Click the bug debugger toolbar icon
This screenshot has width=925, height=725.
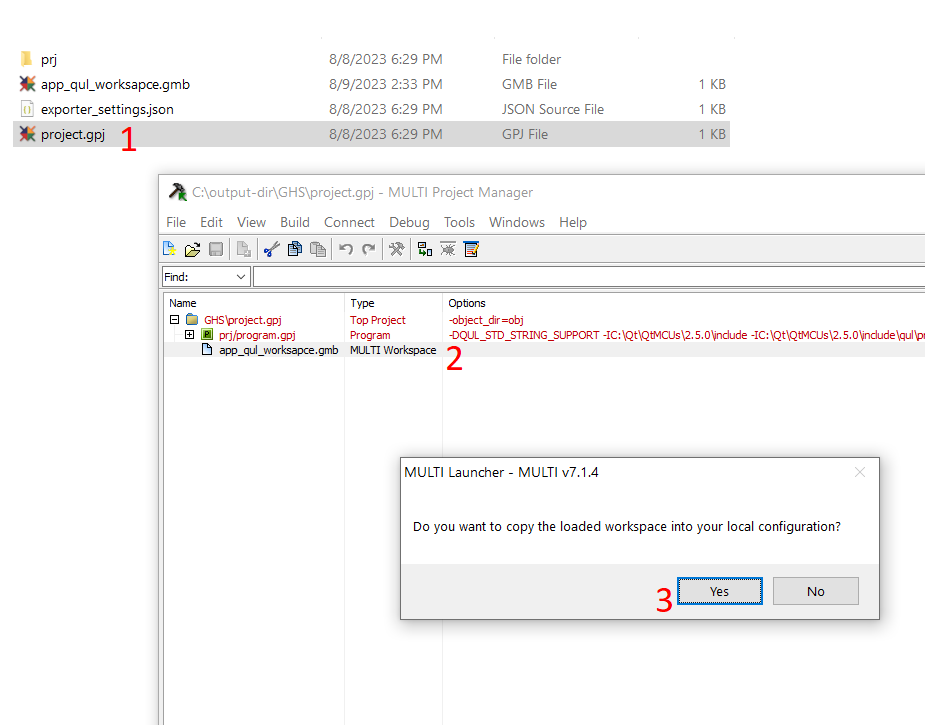coord(447,248)
